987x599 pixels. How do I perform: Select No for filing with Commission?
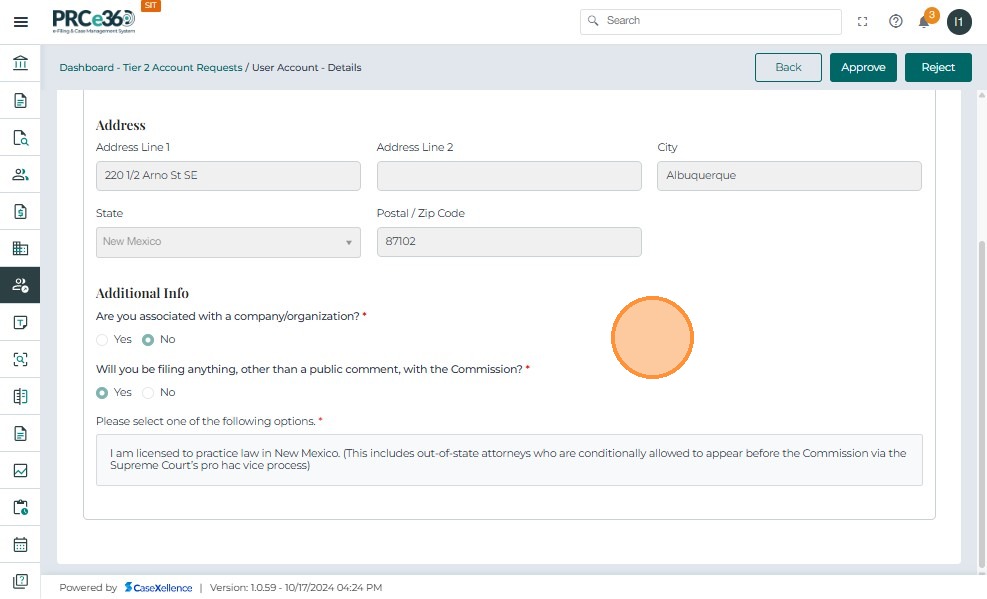[148, 393]
